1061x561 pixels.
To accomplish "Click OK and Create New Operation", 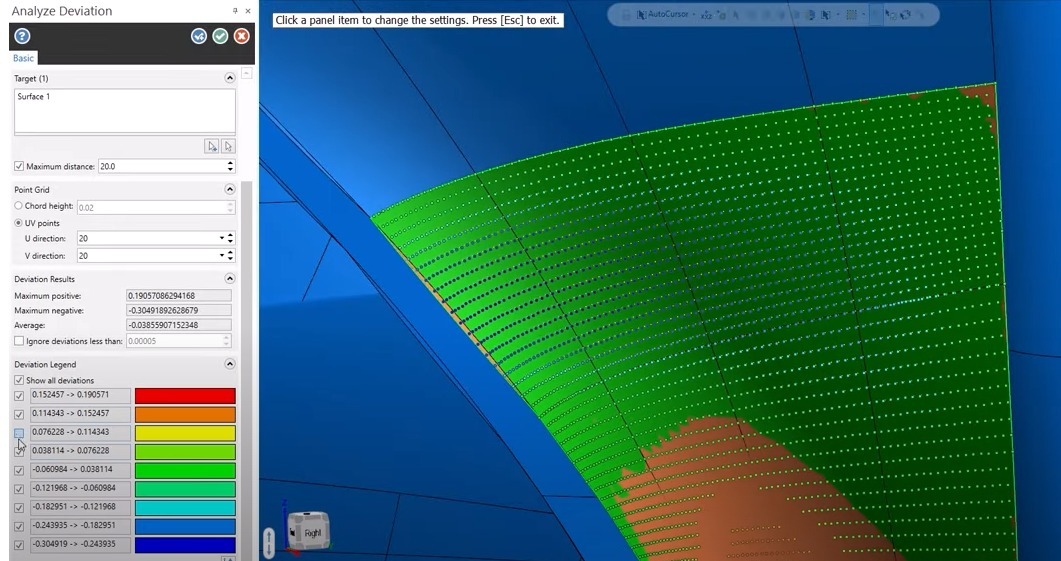I will pos(198,36).
